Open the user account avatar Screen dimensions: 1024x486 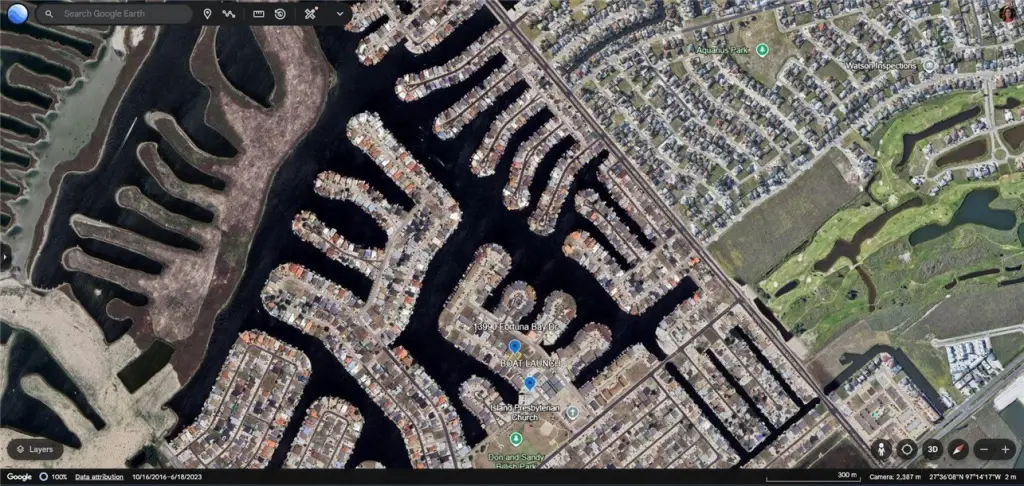click(x=1007, y=13)
